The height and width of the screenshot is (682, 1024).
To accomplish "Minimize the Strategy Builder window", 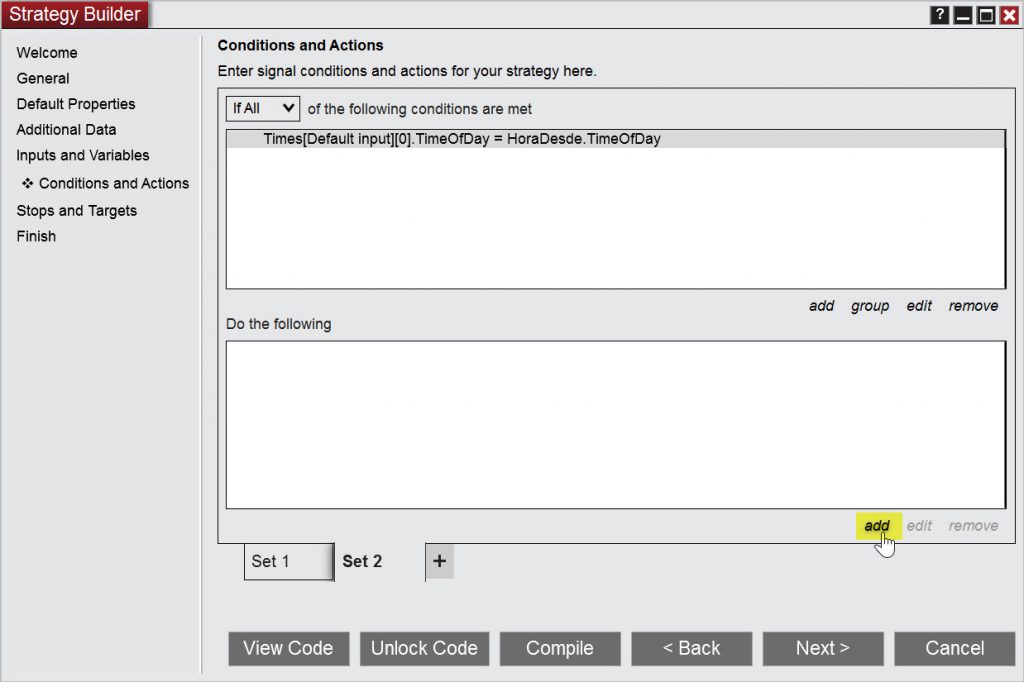I will [963, 14].
